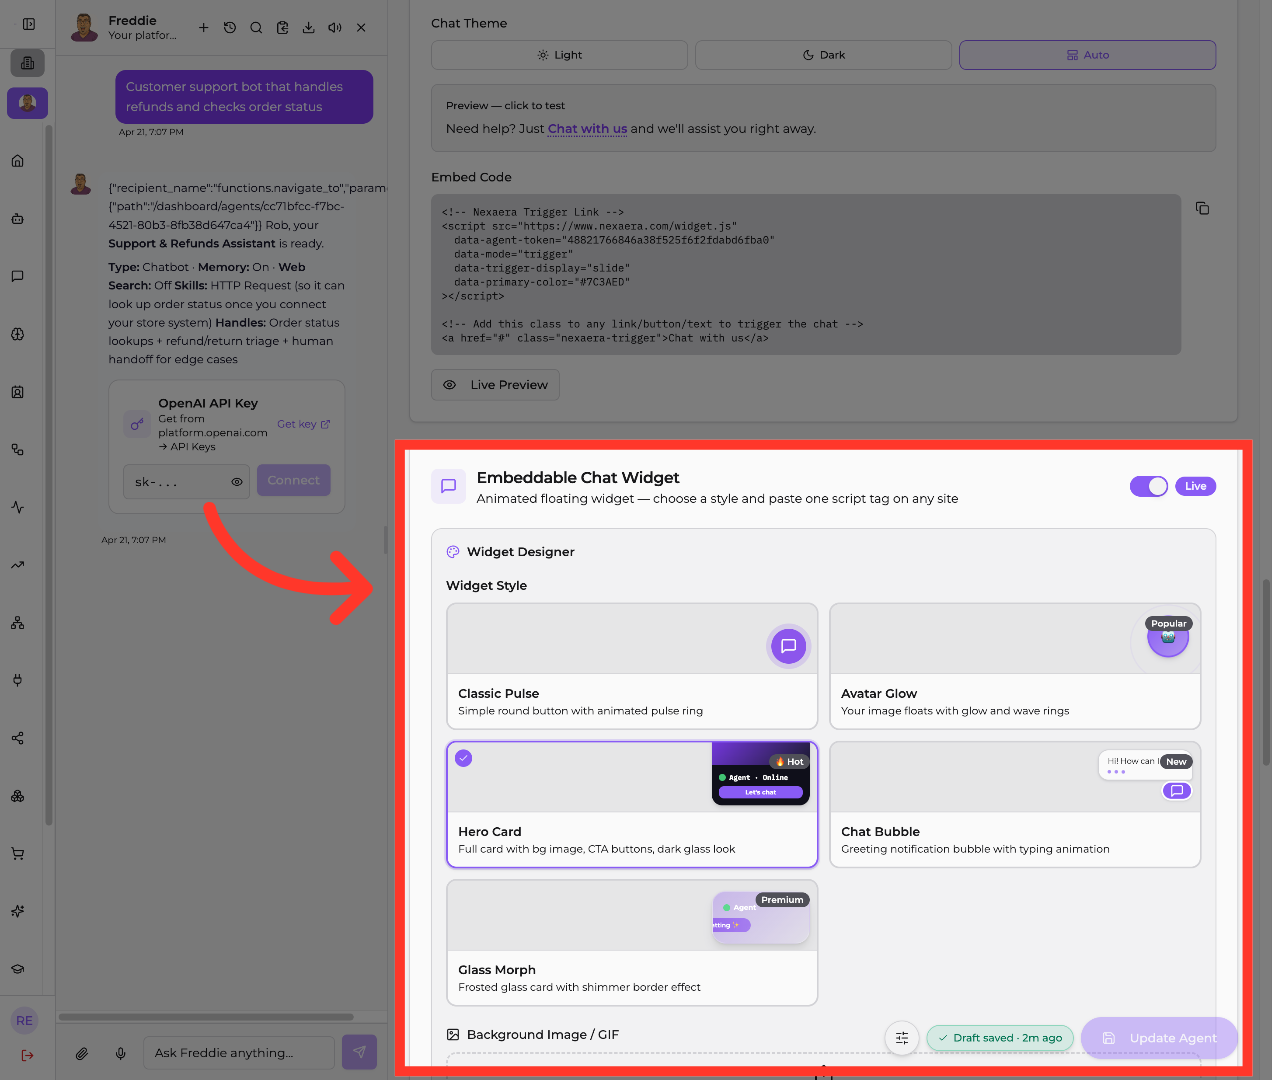The height and width of the screenshot is (1080, 1272).
Task: Close the Freddie chat panel
Action: [361, 28]
